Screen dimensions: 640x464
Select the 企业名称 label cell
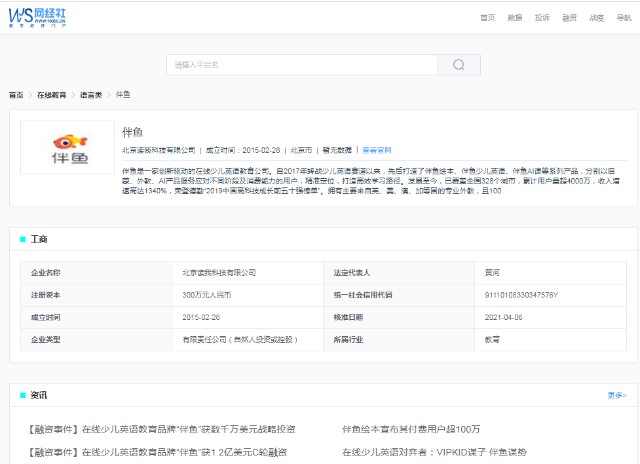[96, 273]
